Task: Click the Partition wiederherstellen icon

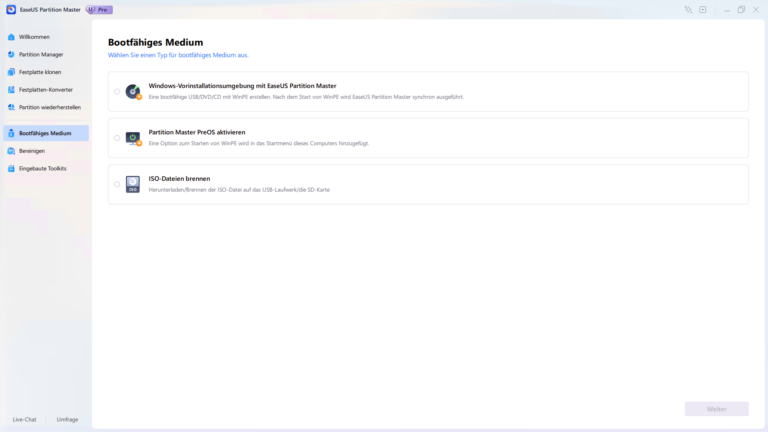Action: [x=11, y=107]
